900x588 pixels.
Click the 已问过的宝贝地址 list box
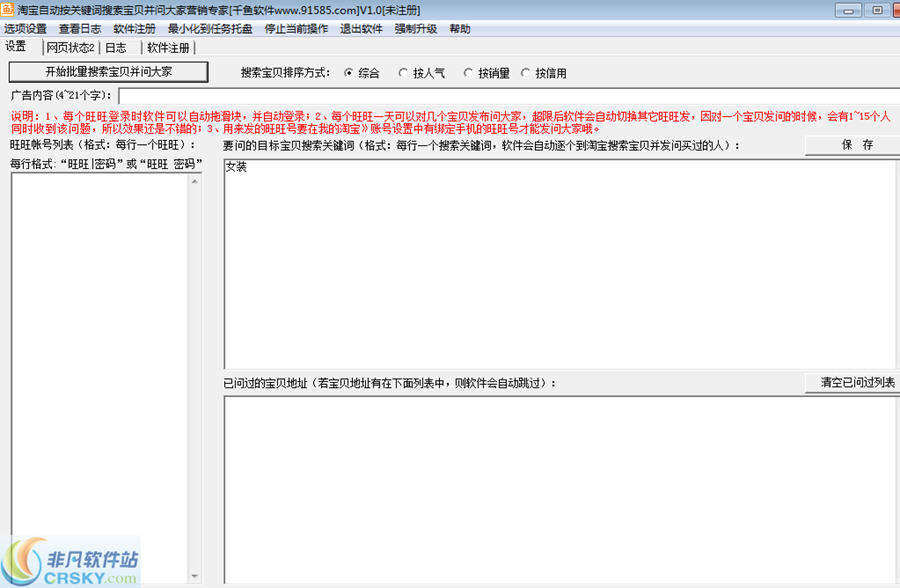pyautogui.click(x=560, y=490)
